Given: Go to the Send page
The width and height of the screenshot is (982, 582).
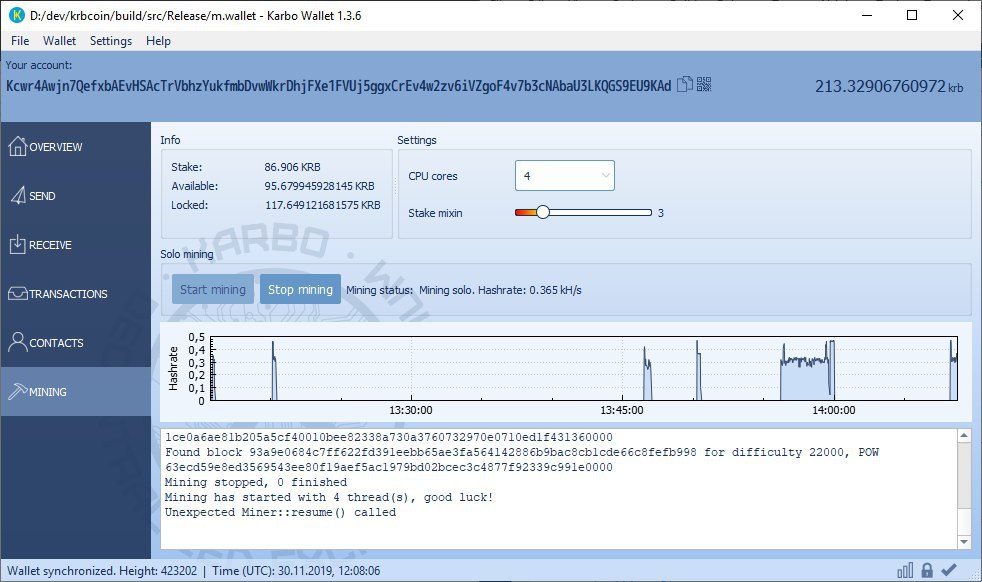Looking at the screenshot, I should [75, 195].
